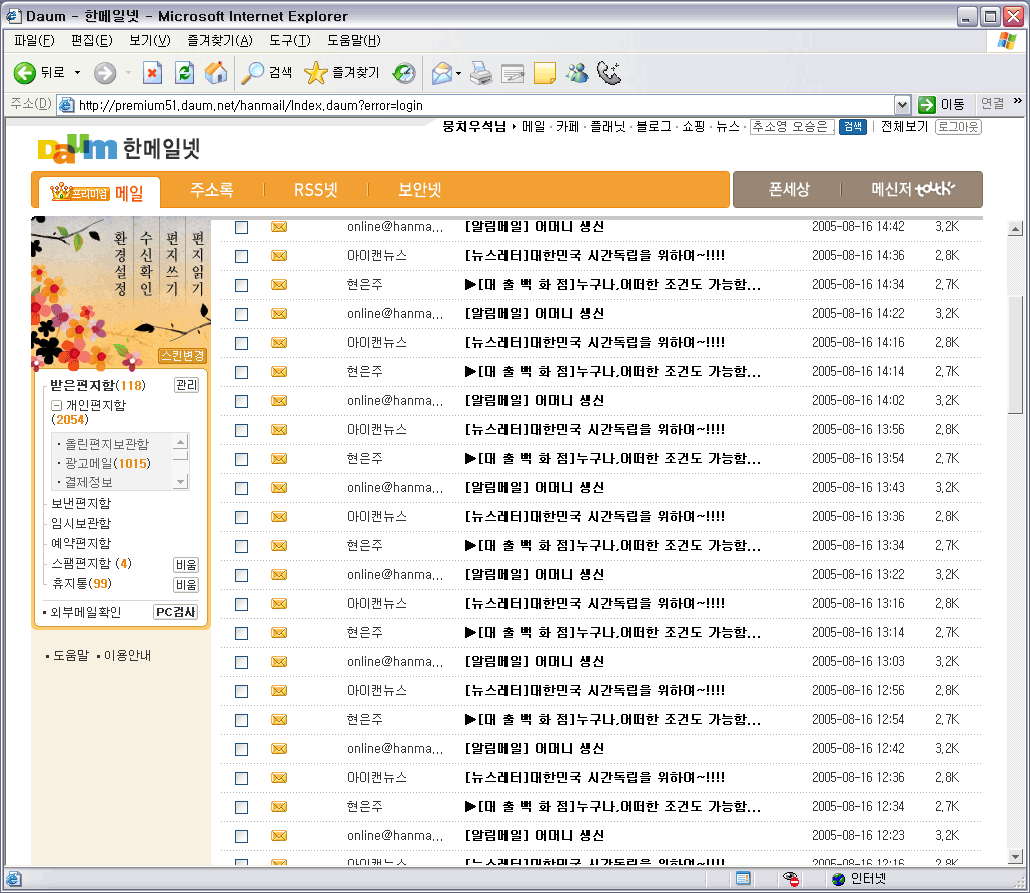Click the page icon in the address bar
This screenshot has width=1030, height=893.
(66, 105)
